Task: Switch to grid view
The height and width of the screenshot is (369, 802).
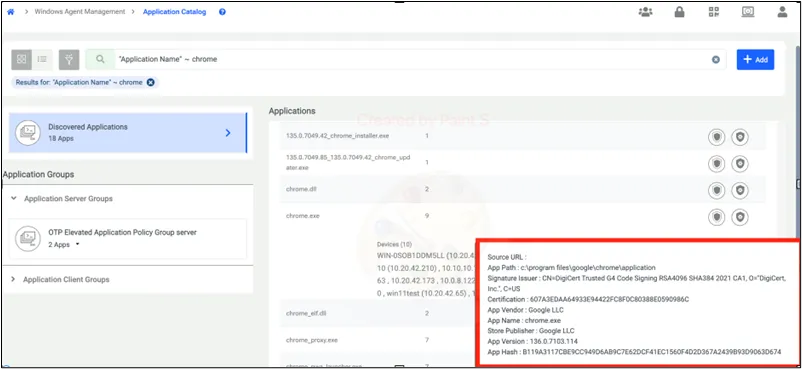Action: click(21, 60)
